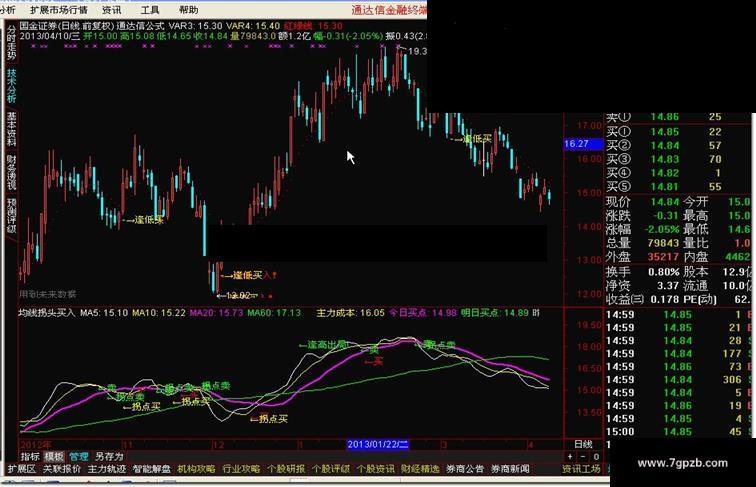Click the highlighted date 2013/01/22/二 on timeline

[378, 444]
